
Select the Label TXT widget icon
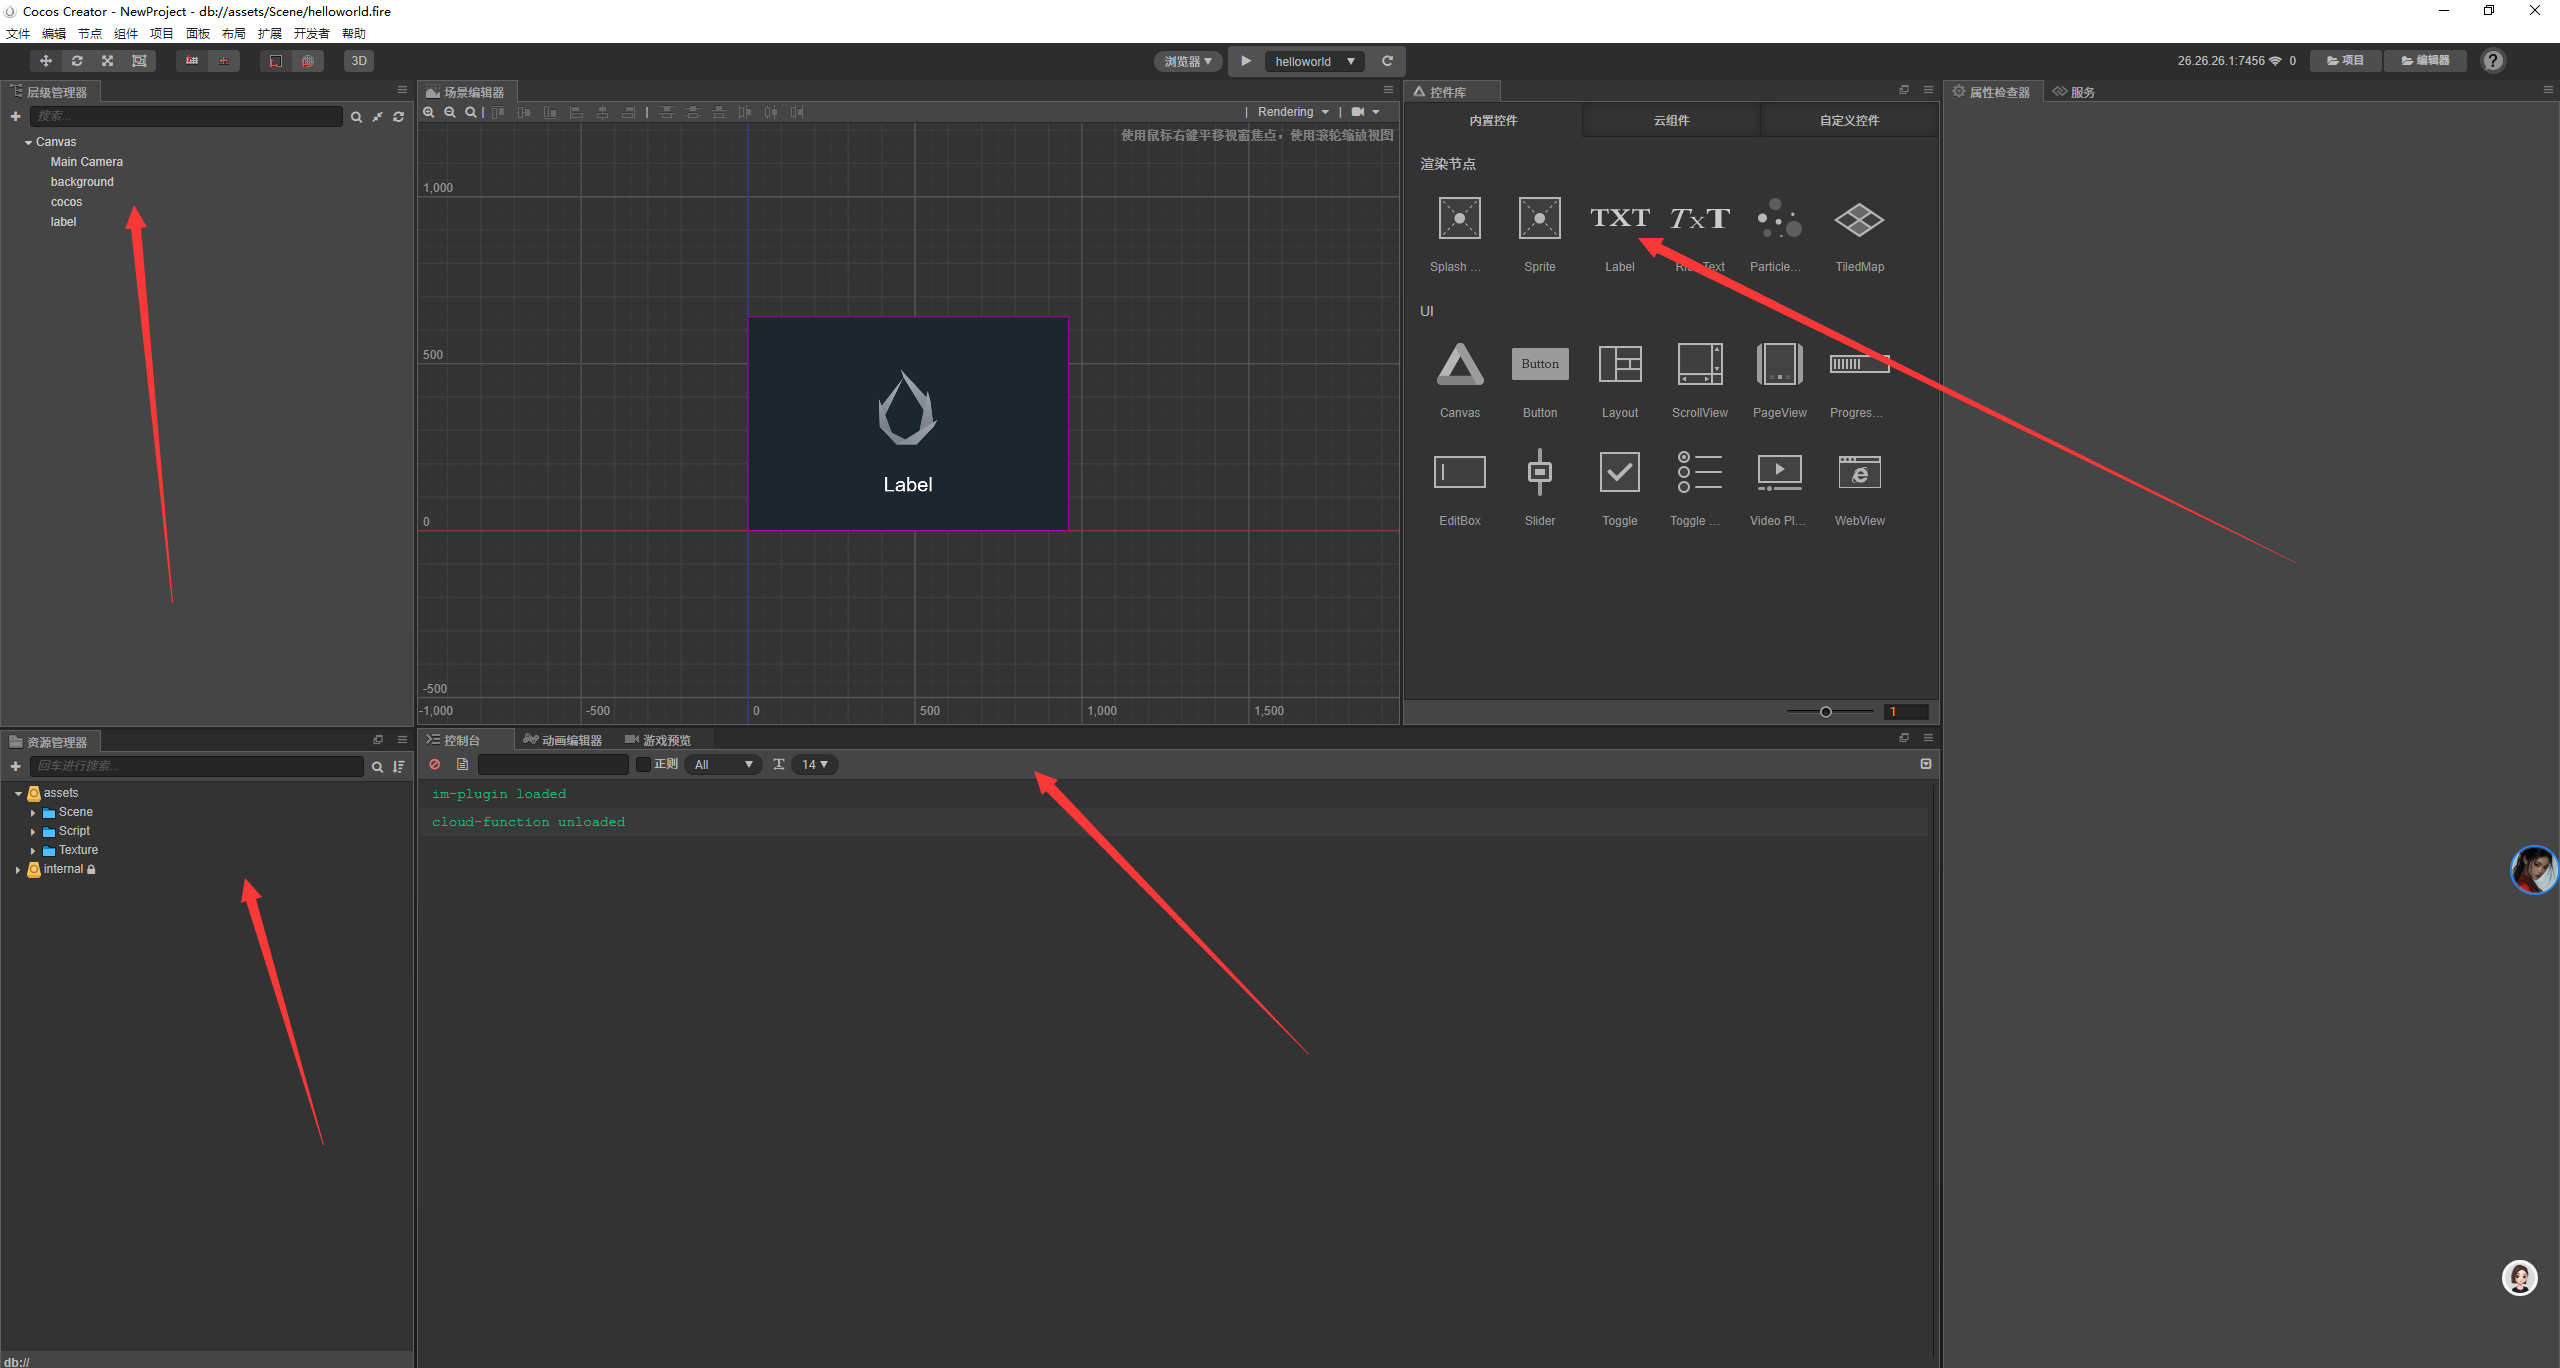[x=1619, y=219]
